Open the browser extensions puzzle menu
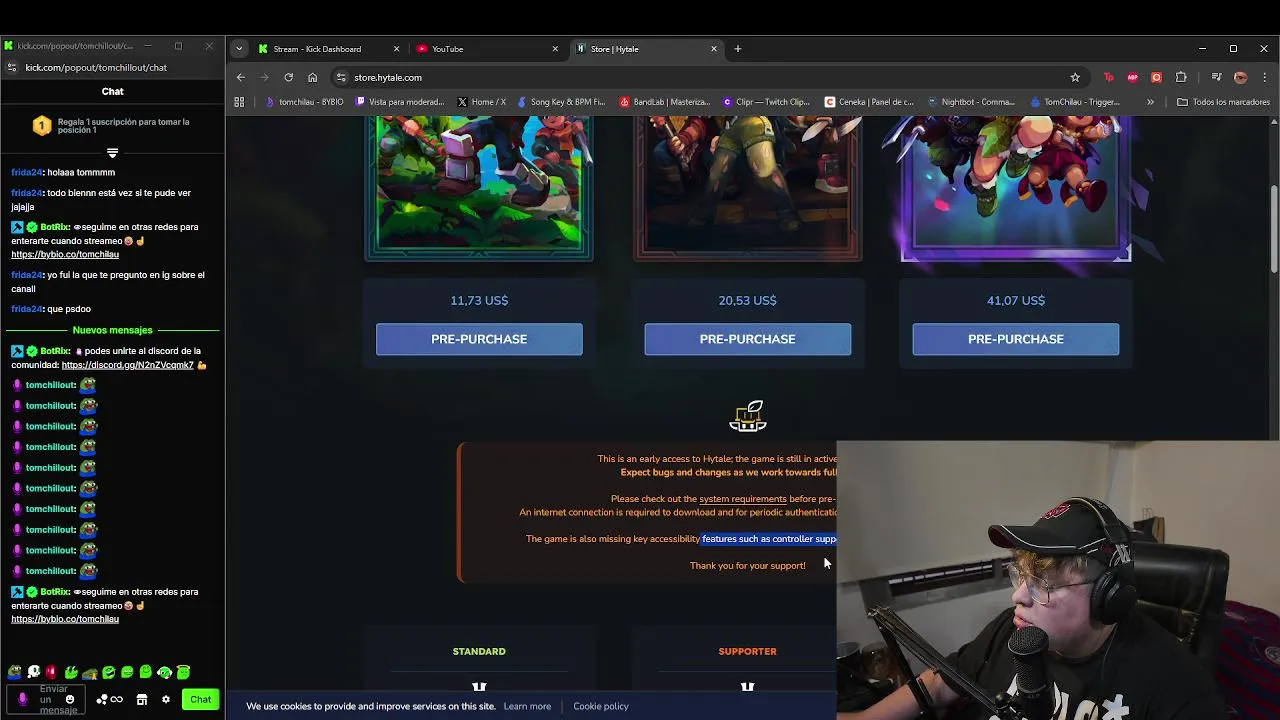The height and width of the screenshot is (720, 1280). click(1181, 77)
